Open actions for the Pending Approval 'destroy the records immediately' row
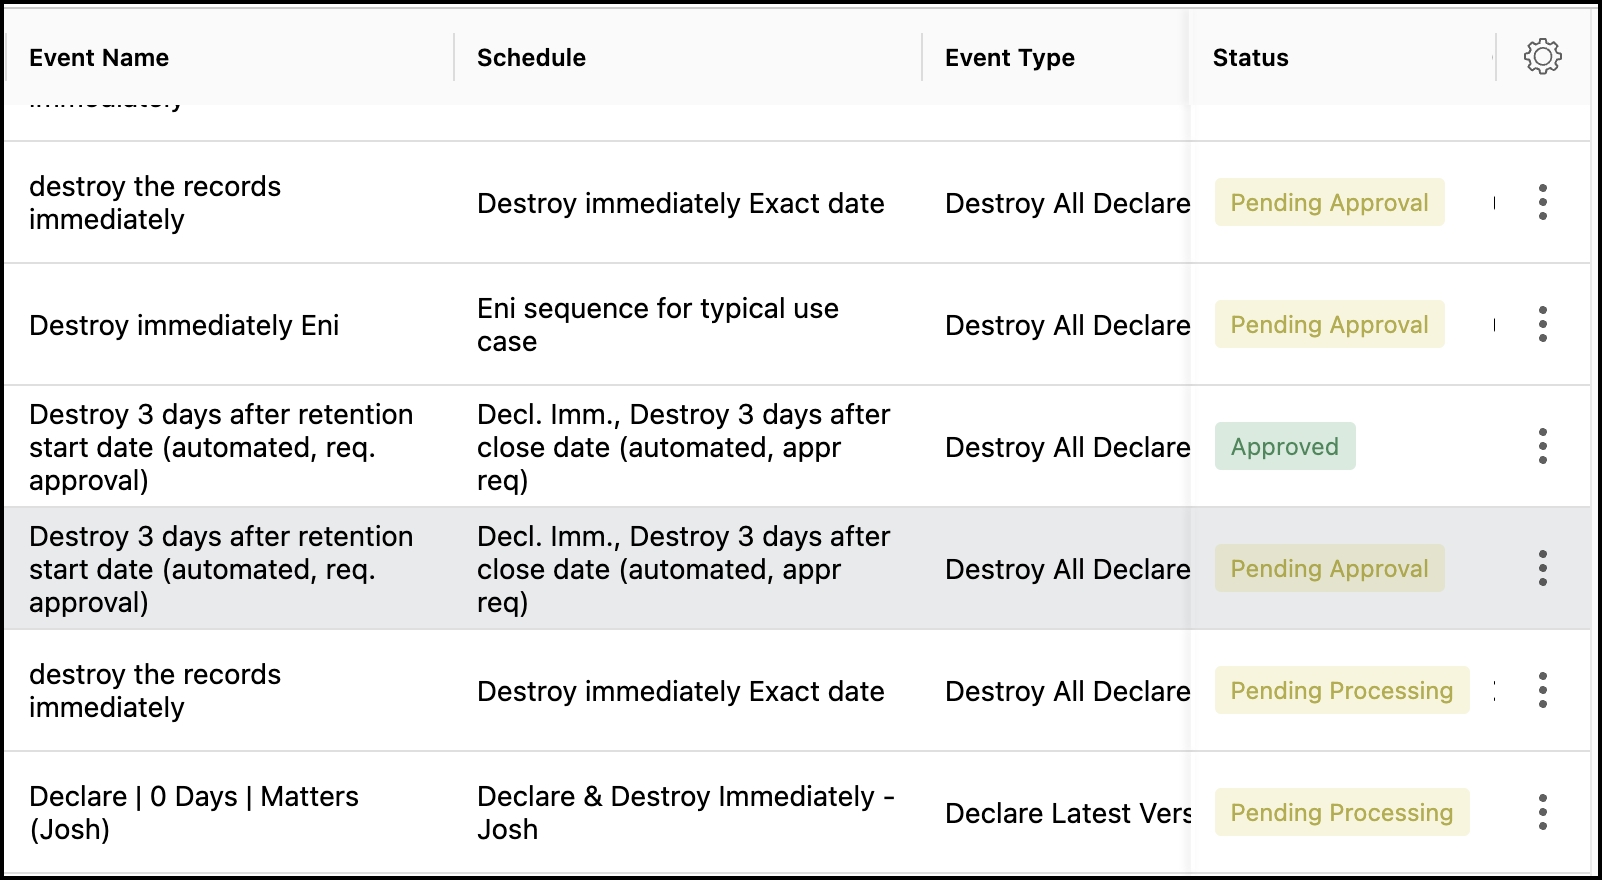Image resolution: width=1602 pixels, height=880 pixels. click(x=1542, y=202)
